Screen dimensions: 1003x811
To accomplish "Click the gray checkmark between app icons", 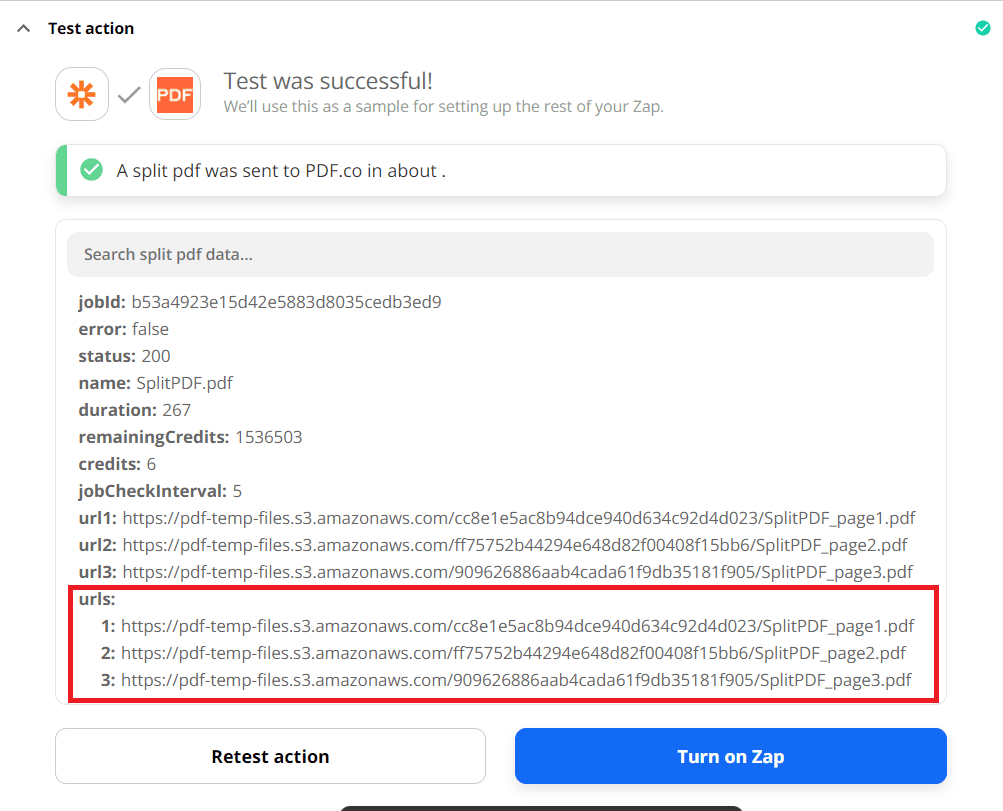I will pyautogui.click(x=129, y=95).
